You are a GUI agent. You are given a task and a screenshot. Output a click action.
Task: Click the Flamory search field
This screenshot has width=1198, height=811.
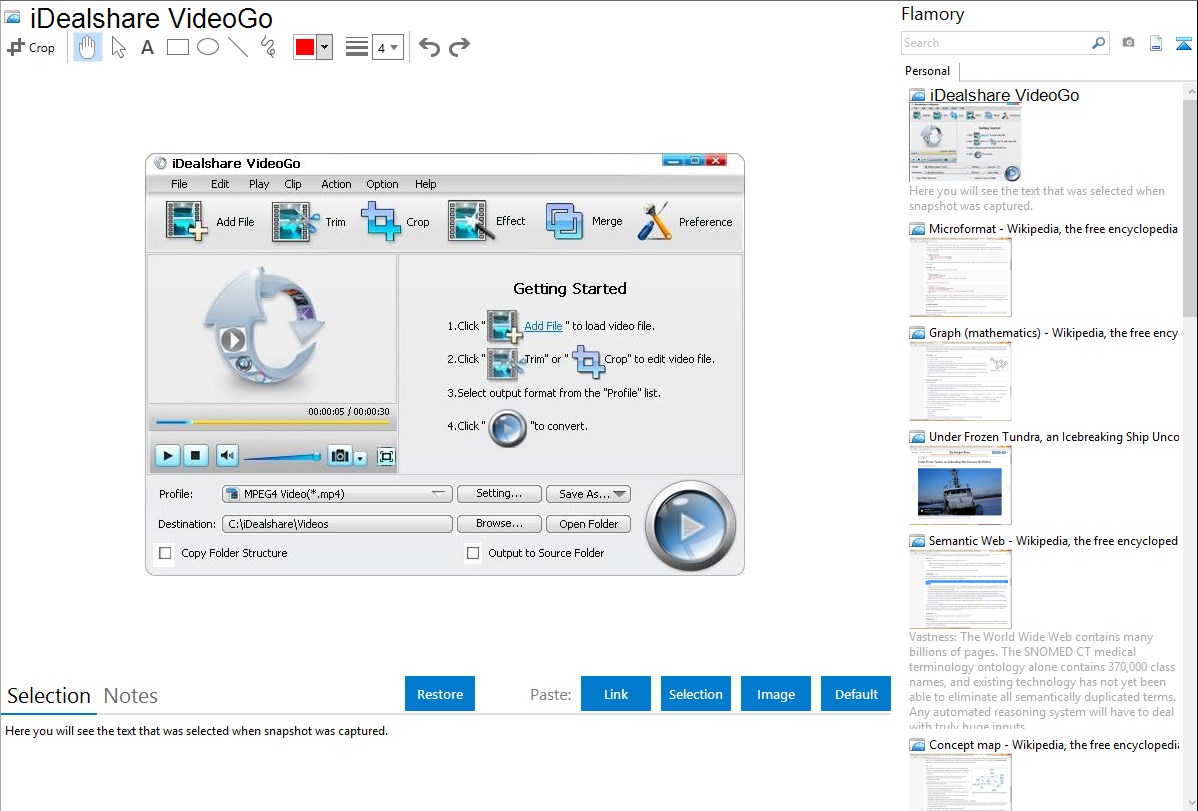point(996,43)
